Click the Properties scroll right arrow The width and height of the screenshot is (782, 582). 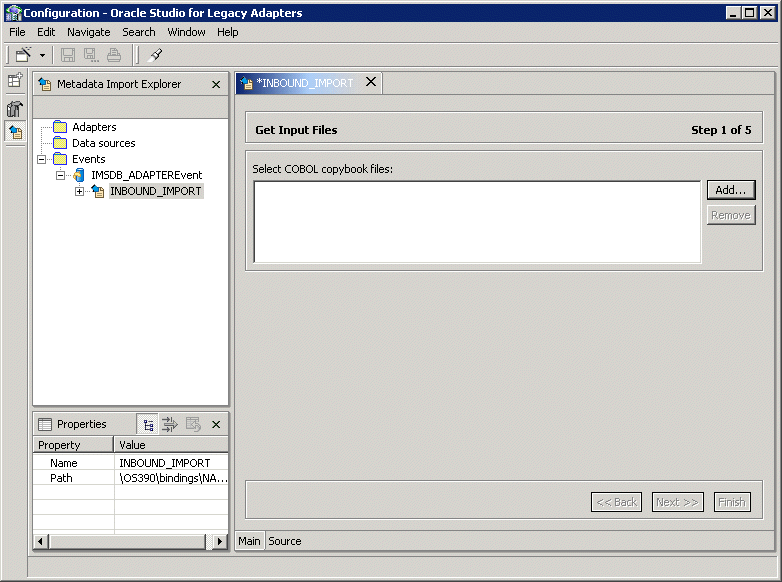219,541
